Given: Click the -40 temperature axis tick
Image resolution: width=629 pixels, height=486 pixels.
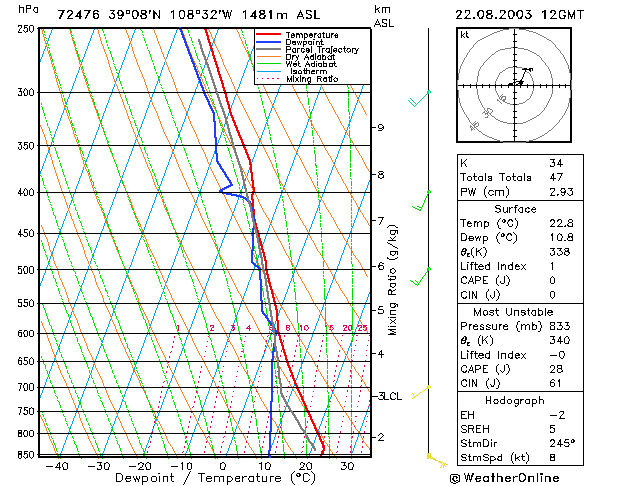Looking at the screenshot, I should 57,466.
